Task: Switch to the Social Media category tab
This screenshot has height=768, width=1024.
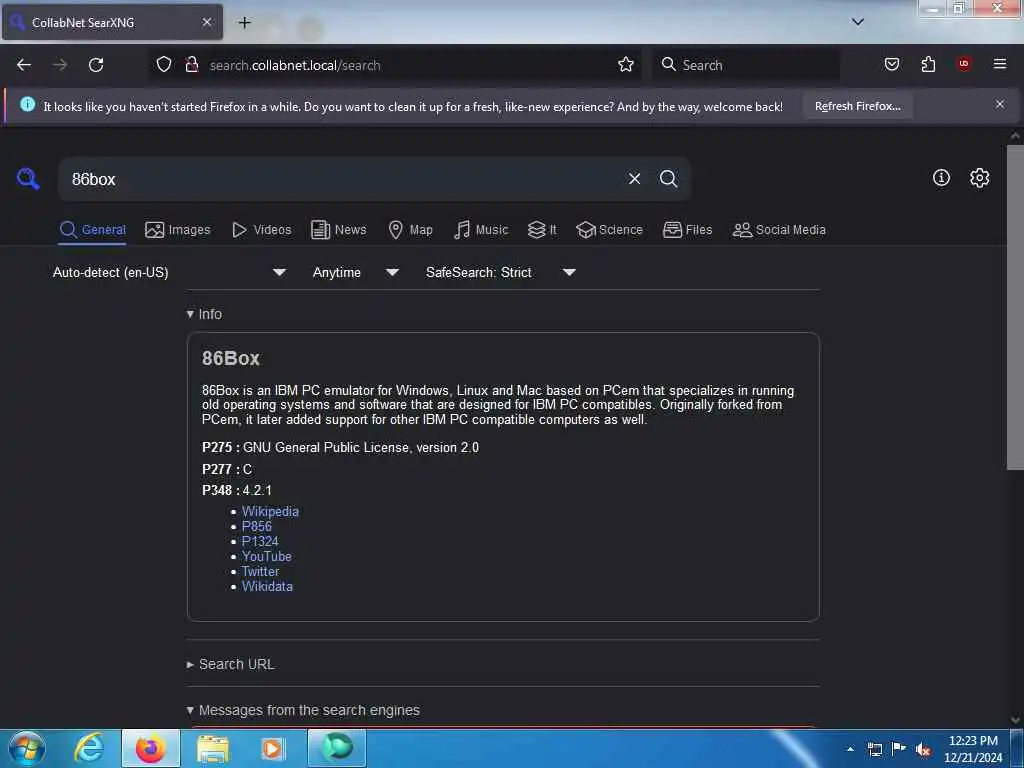Action: (779, 230)
